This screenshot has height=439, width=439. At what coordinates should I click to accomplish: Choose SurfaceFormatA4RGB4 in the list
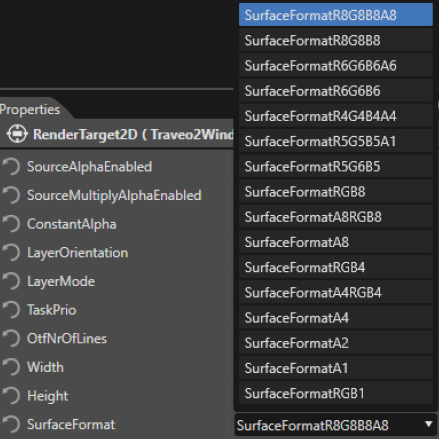pyautogui.click(x=336, y=293)
